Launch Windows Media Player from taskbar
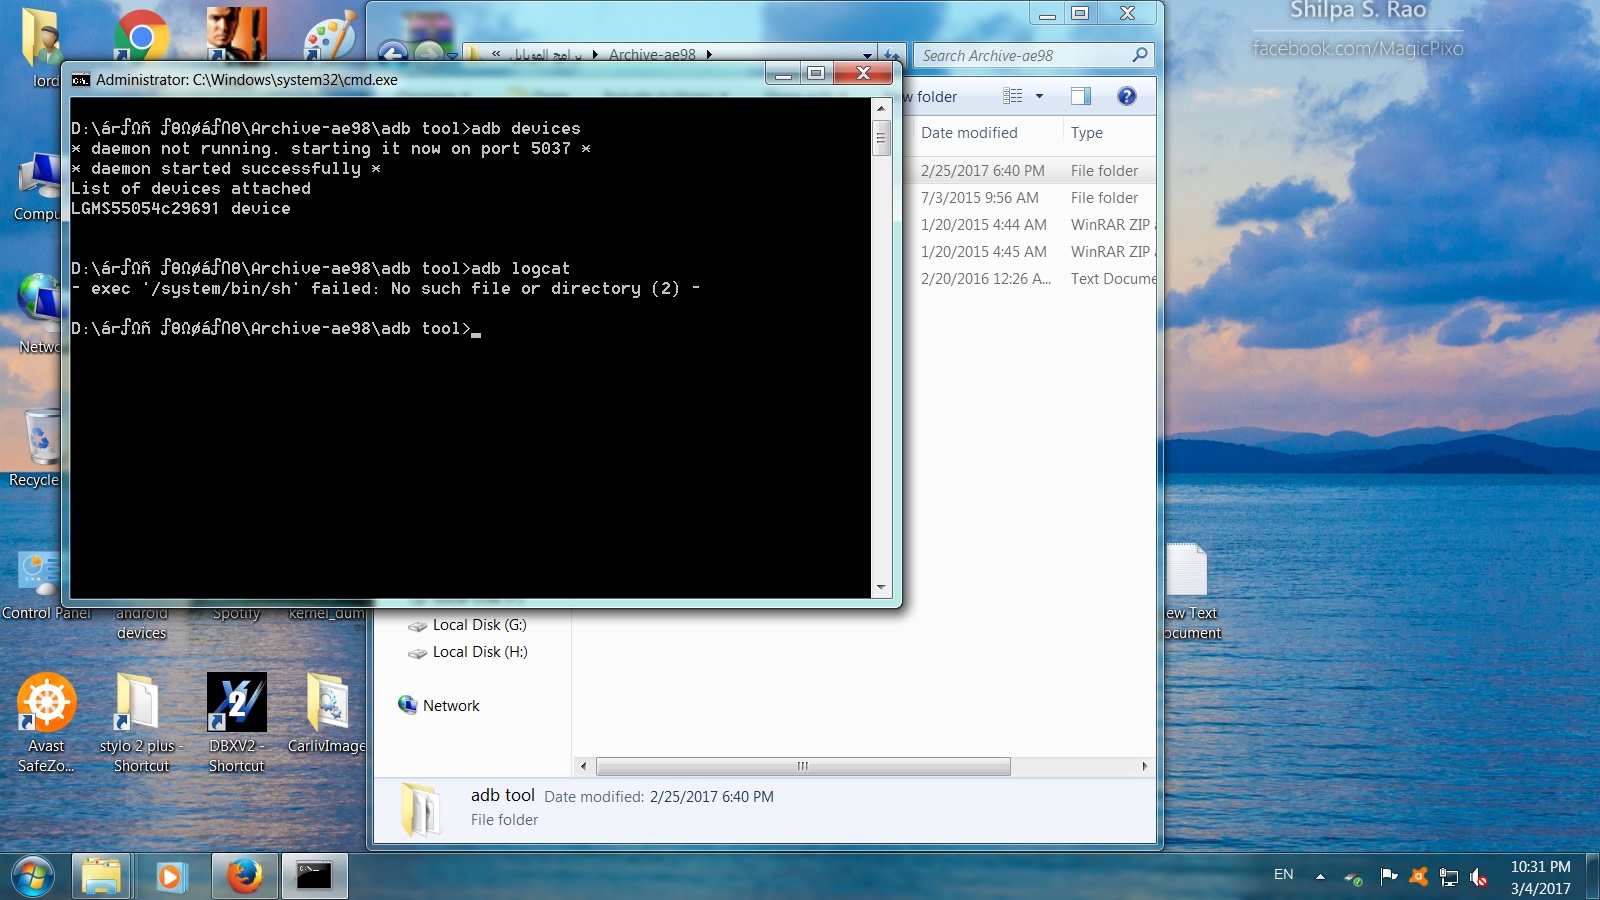The width and height of the screenshot is (1600, 900). coord(170,876)
